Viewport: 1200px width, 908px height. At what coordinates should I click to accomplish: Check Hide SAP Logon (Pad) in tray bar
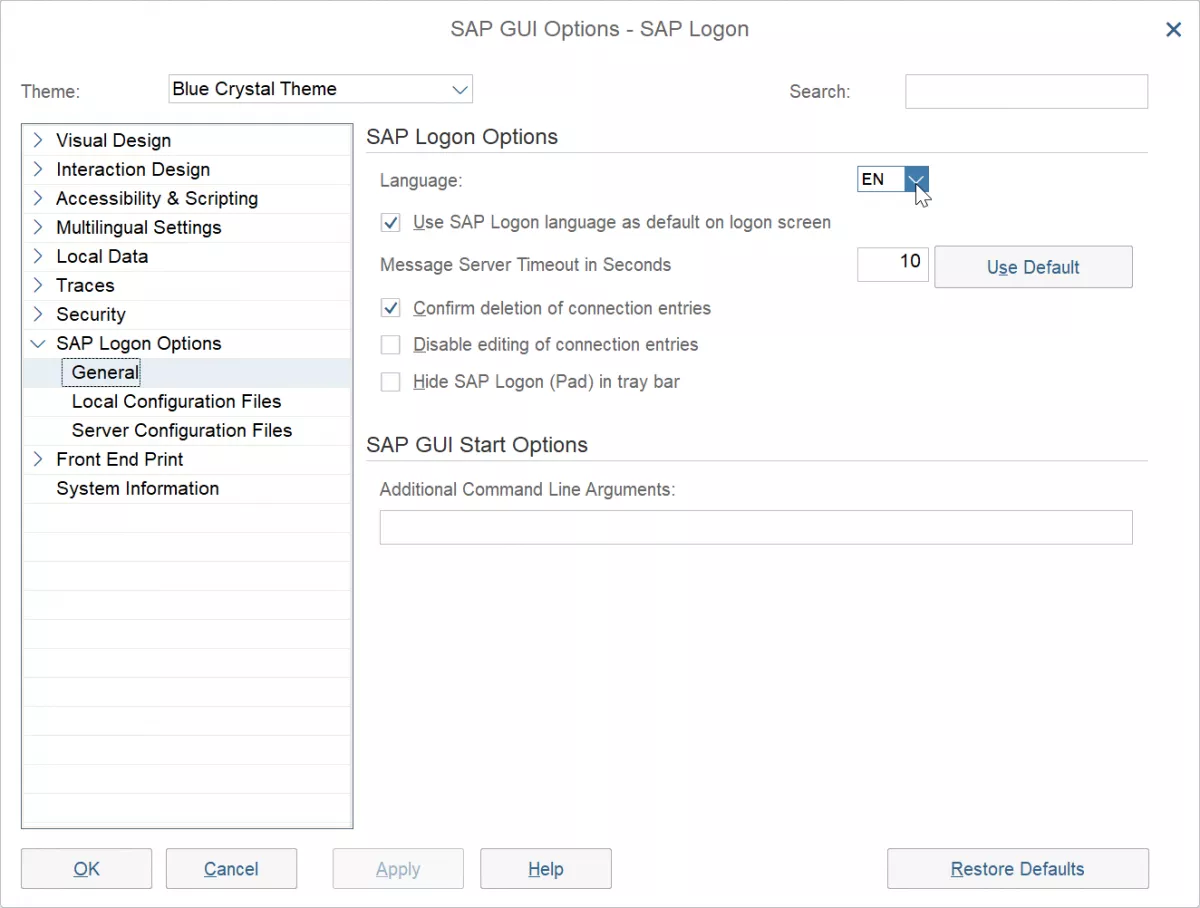tap(391, 382)
